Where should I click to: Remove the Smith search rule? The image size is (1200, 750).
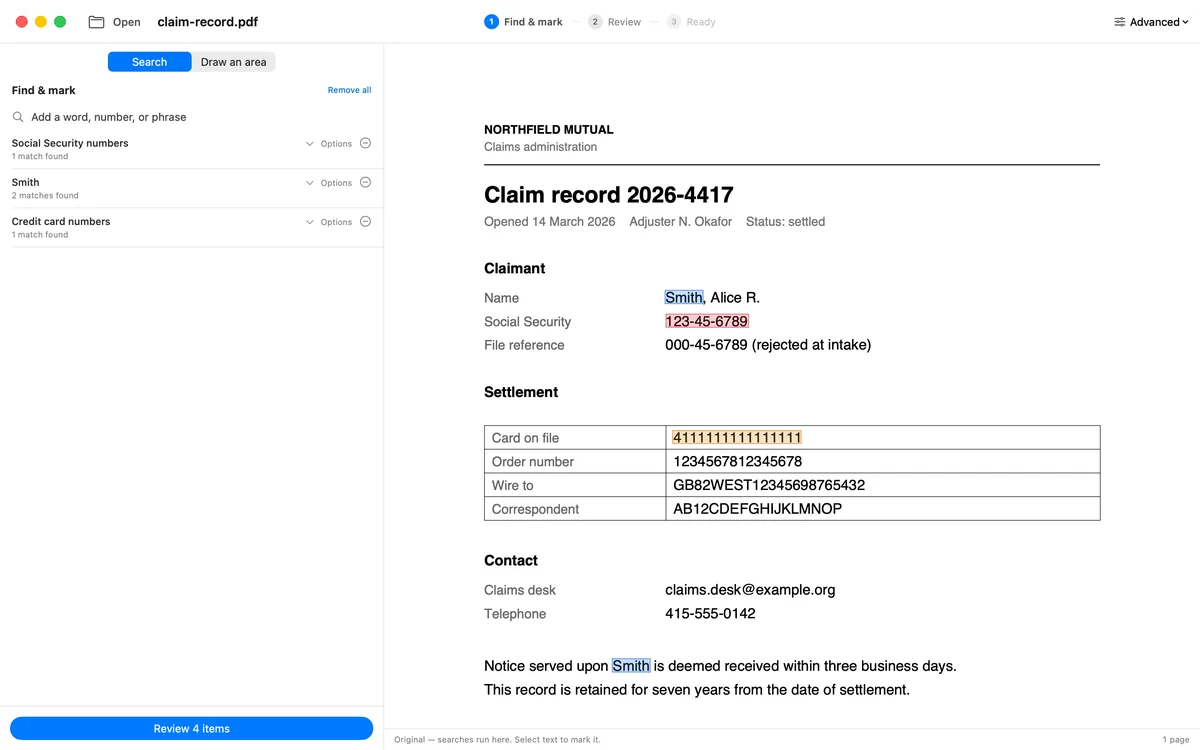pyautogui.click(x=365, y=182)
